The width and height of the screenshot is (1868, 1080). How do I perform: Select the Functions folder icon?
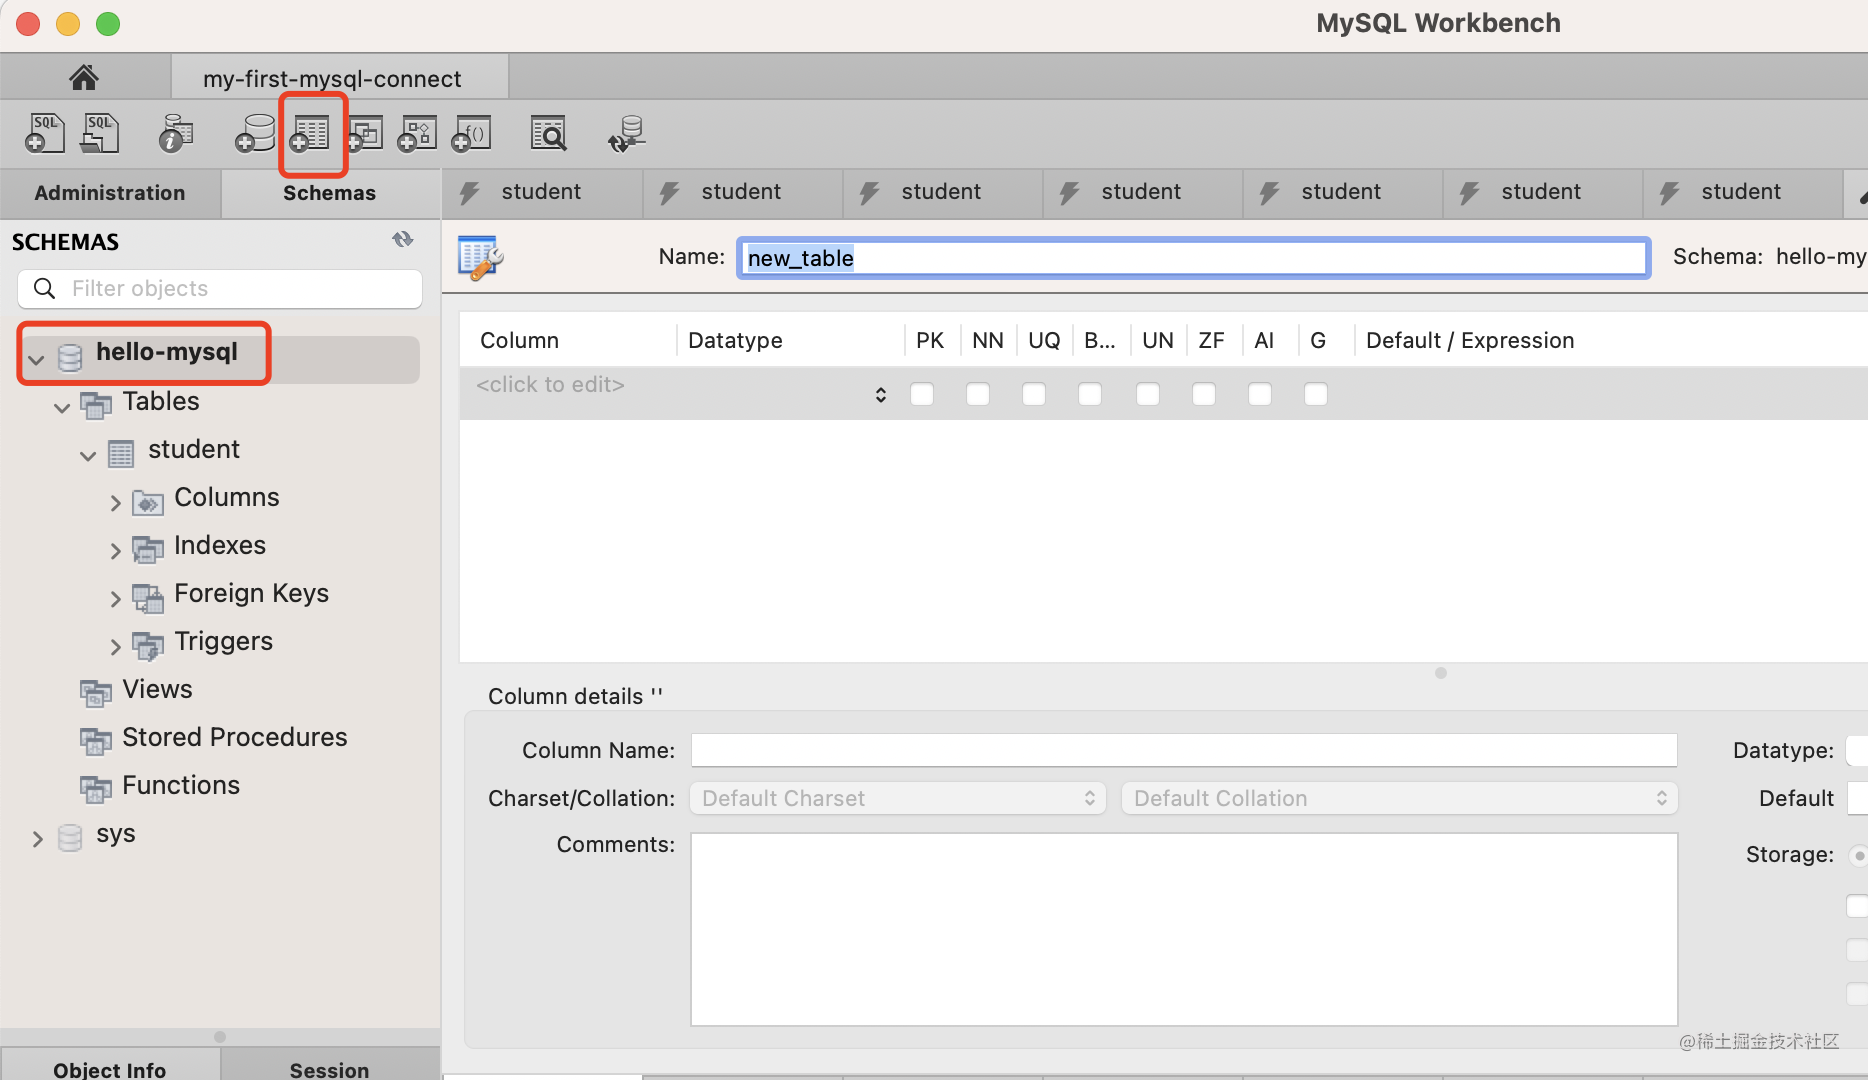coord(96,788)
